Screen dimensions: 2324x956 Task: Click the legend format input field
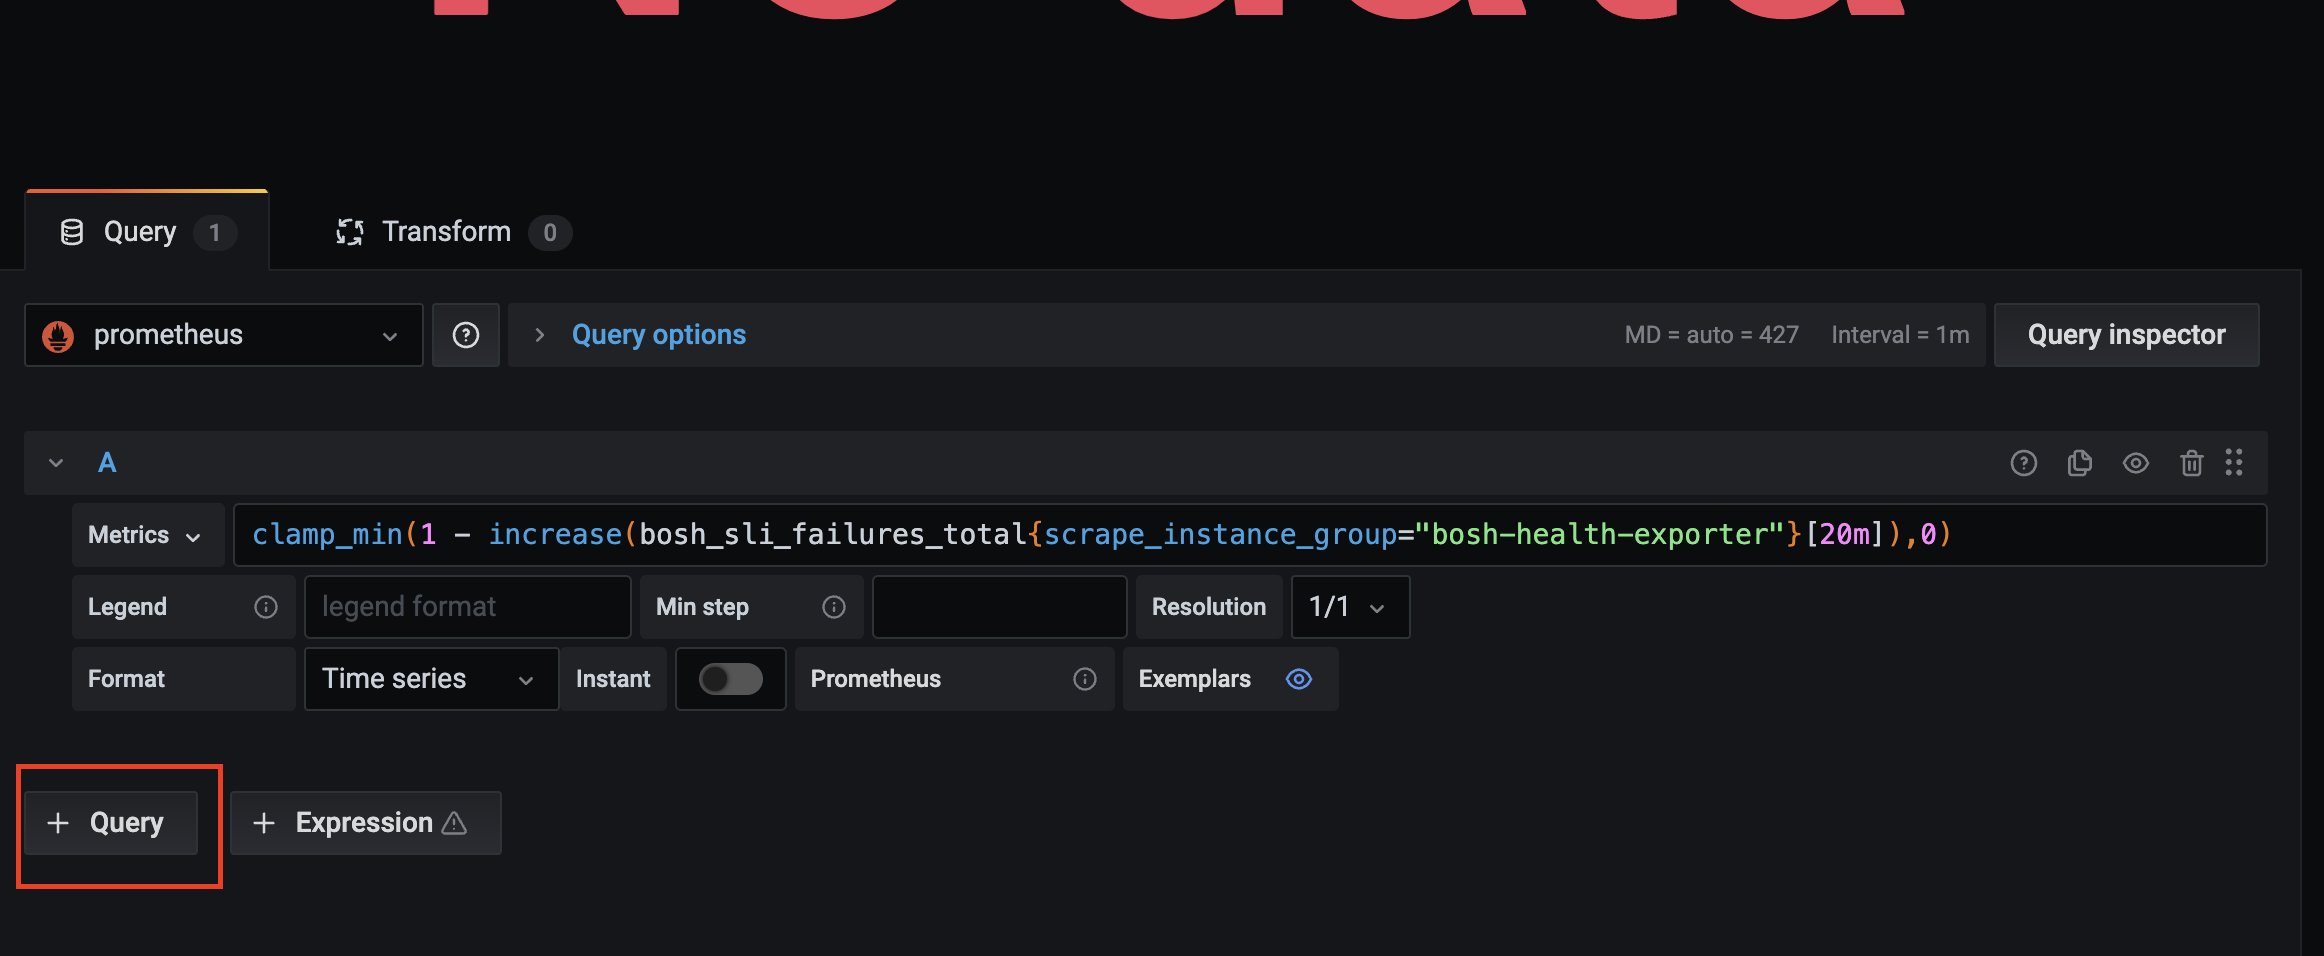point(467,607)
